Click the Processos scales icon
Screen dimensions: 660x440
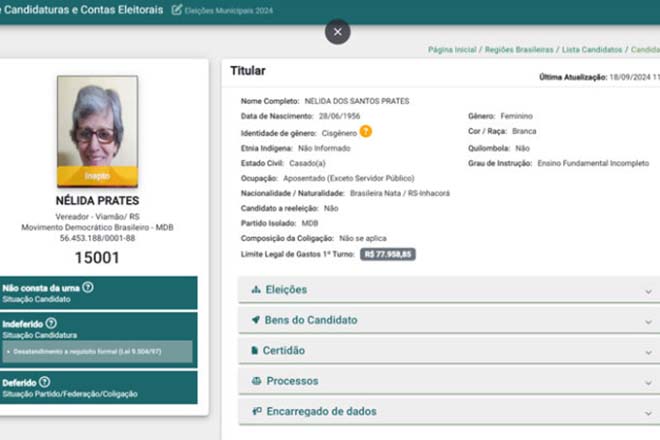(x=256, y=381)
